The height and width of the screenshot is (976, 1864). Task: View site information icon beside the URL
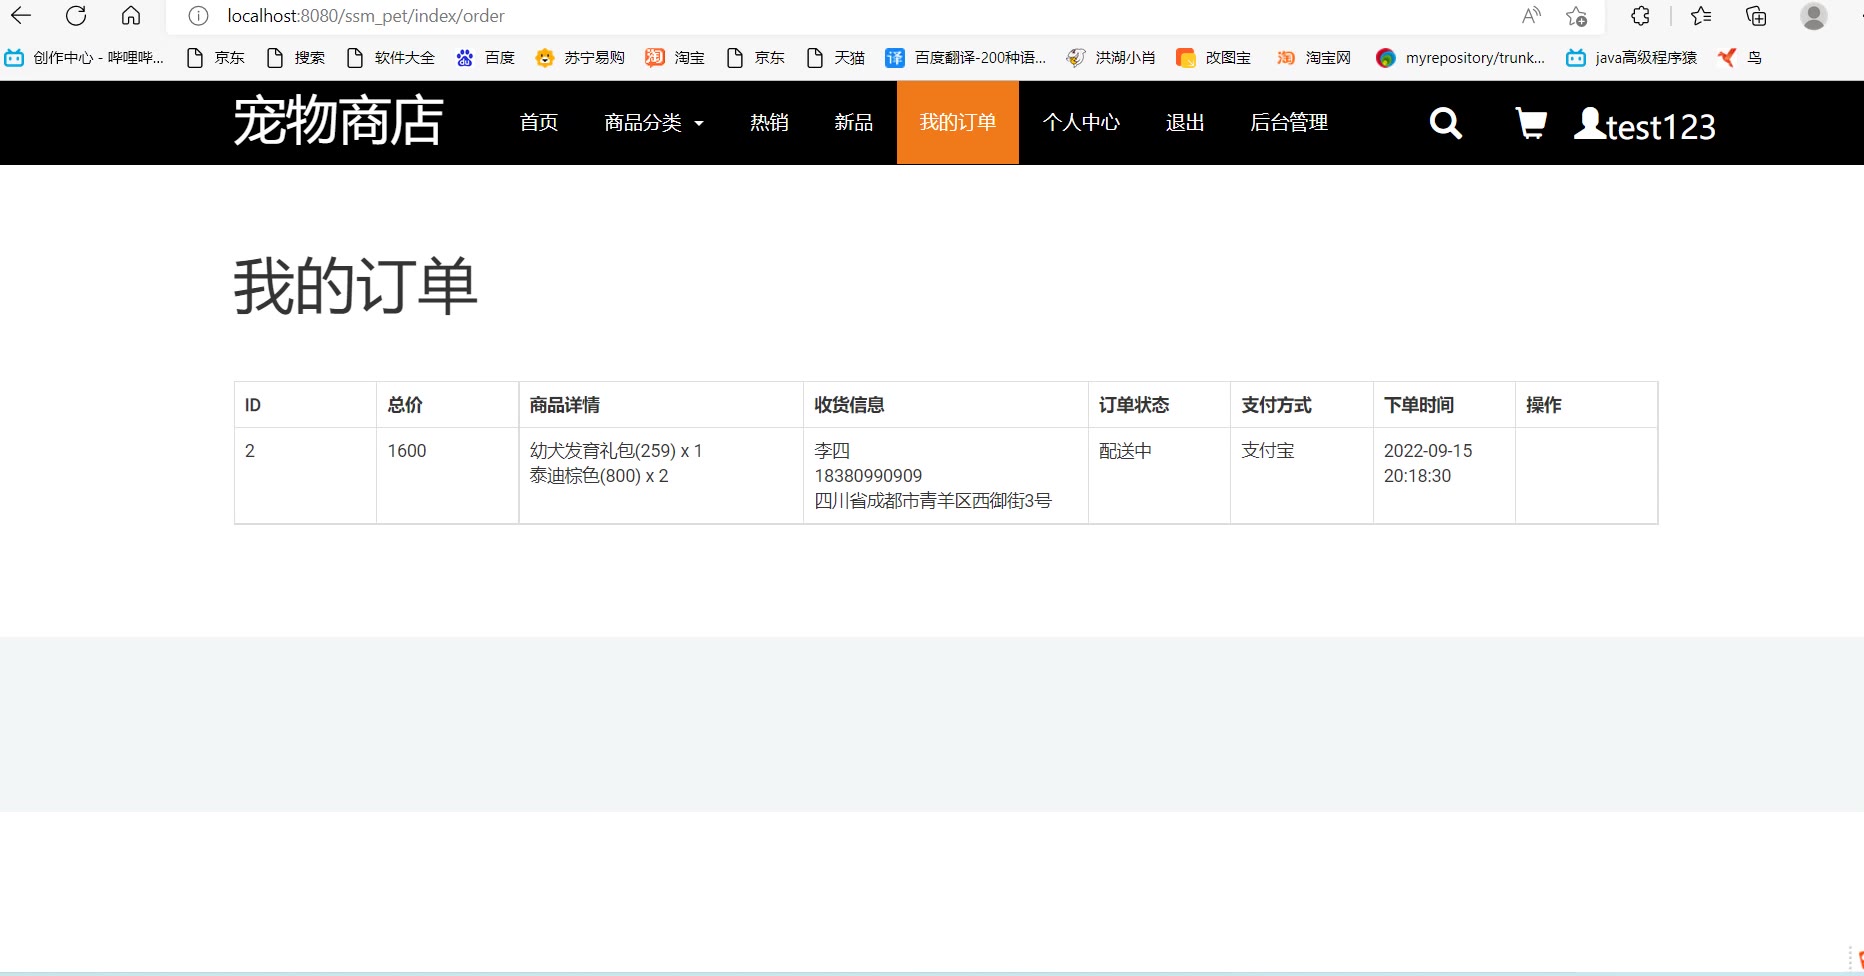coord(199,16)
